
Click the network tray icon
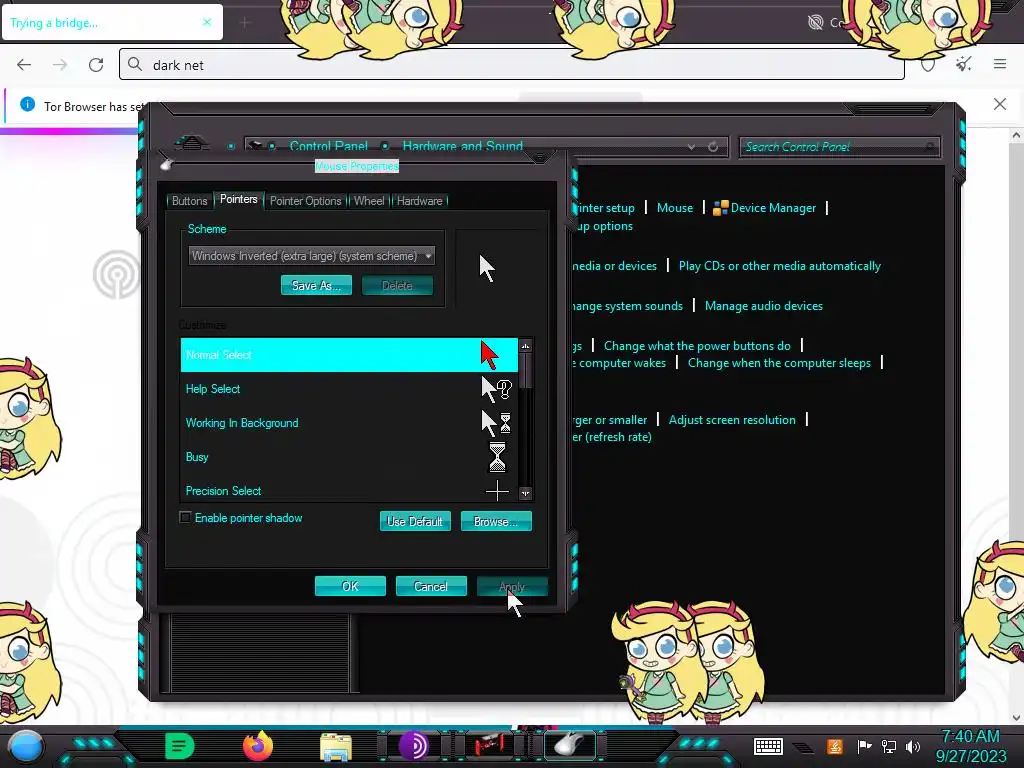point(888,746)
